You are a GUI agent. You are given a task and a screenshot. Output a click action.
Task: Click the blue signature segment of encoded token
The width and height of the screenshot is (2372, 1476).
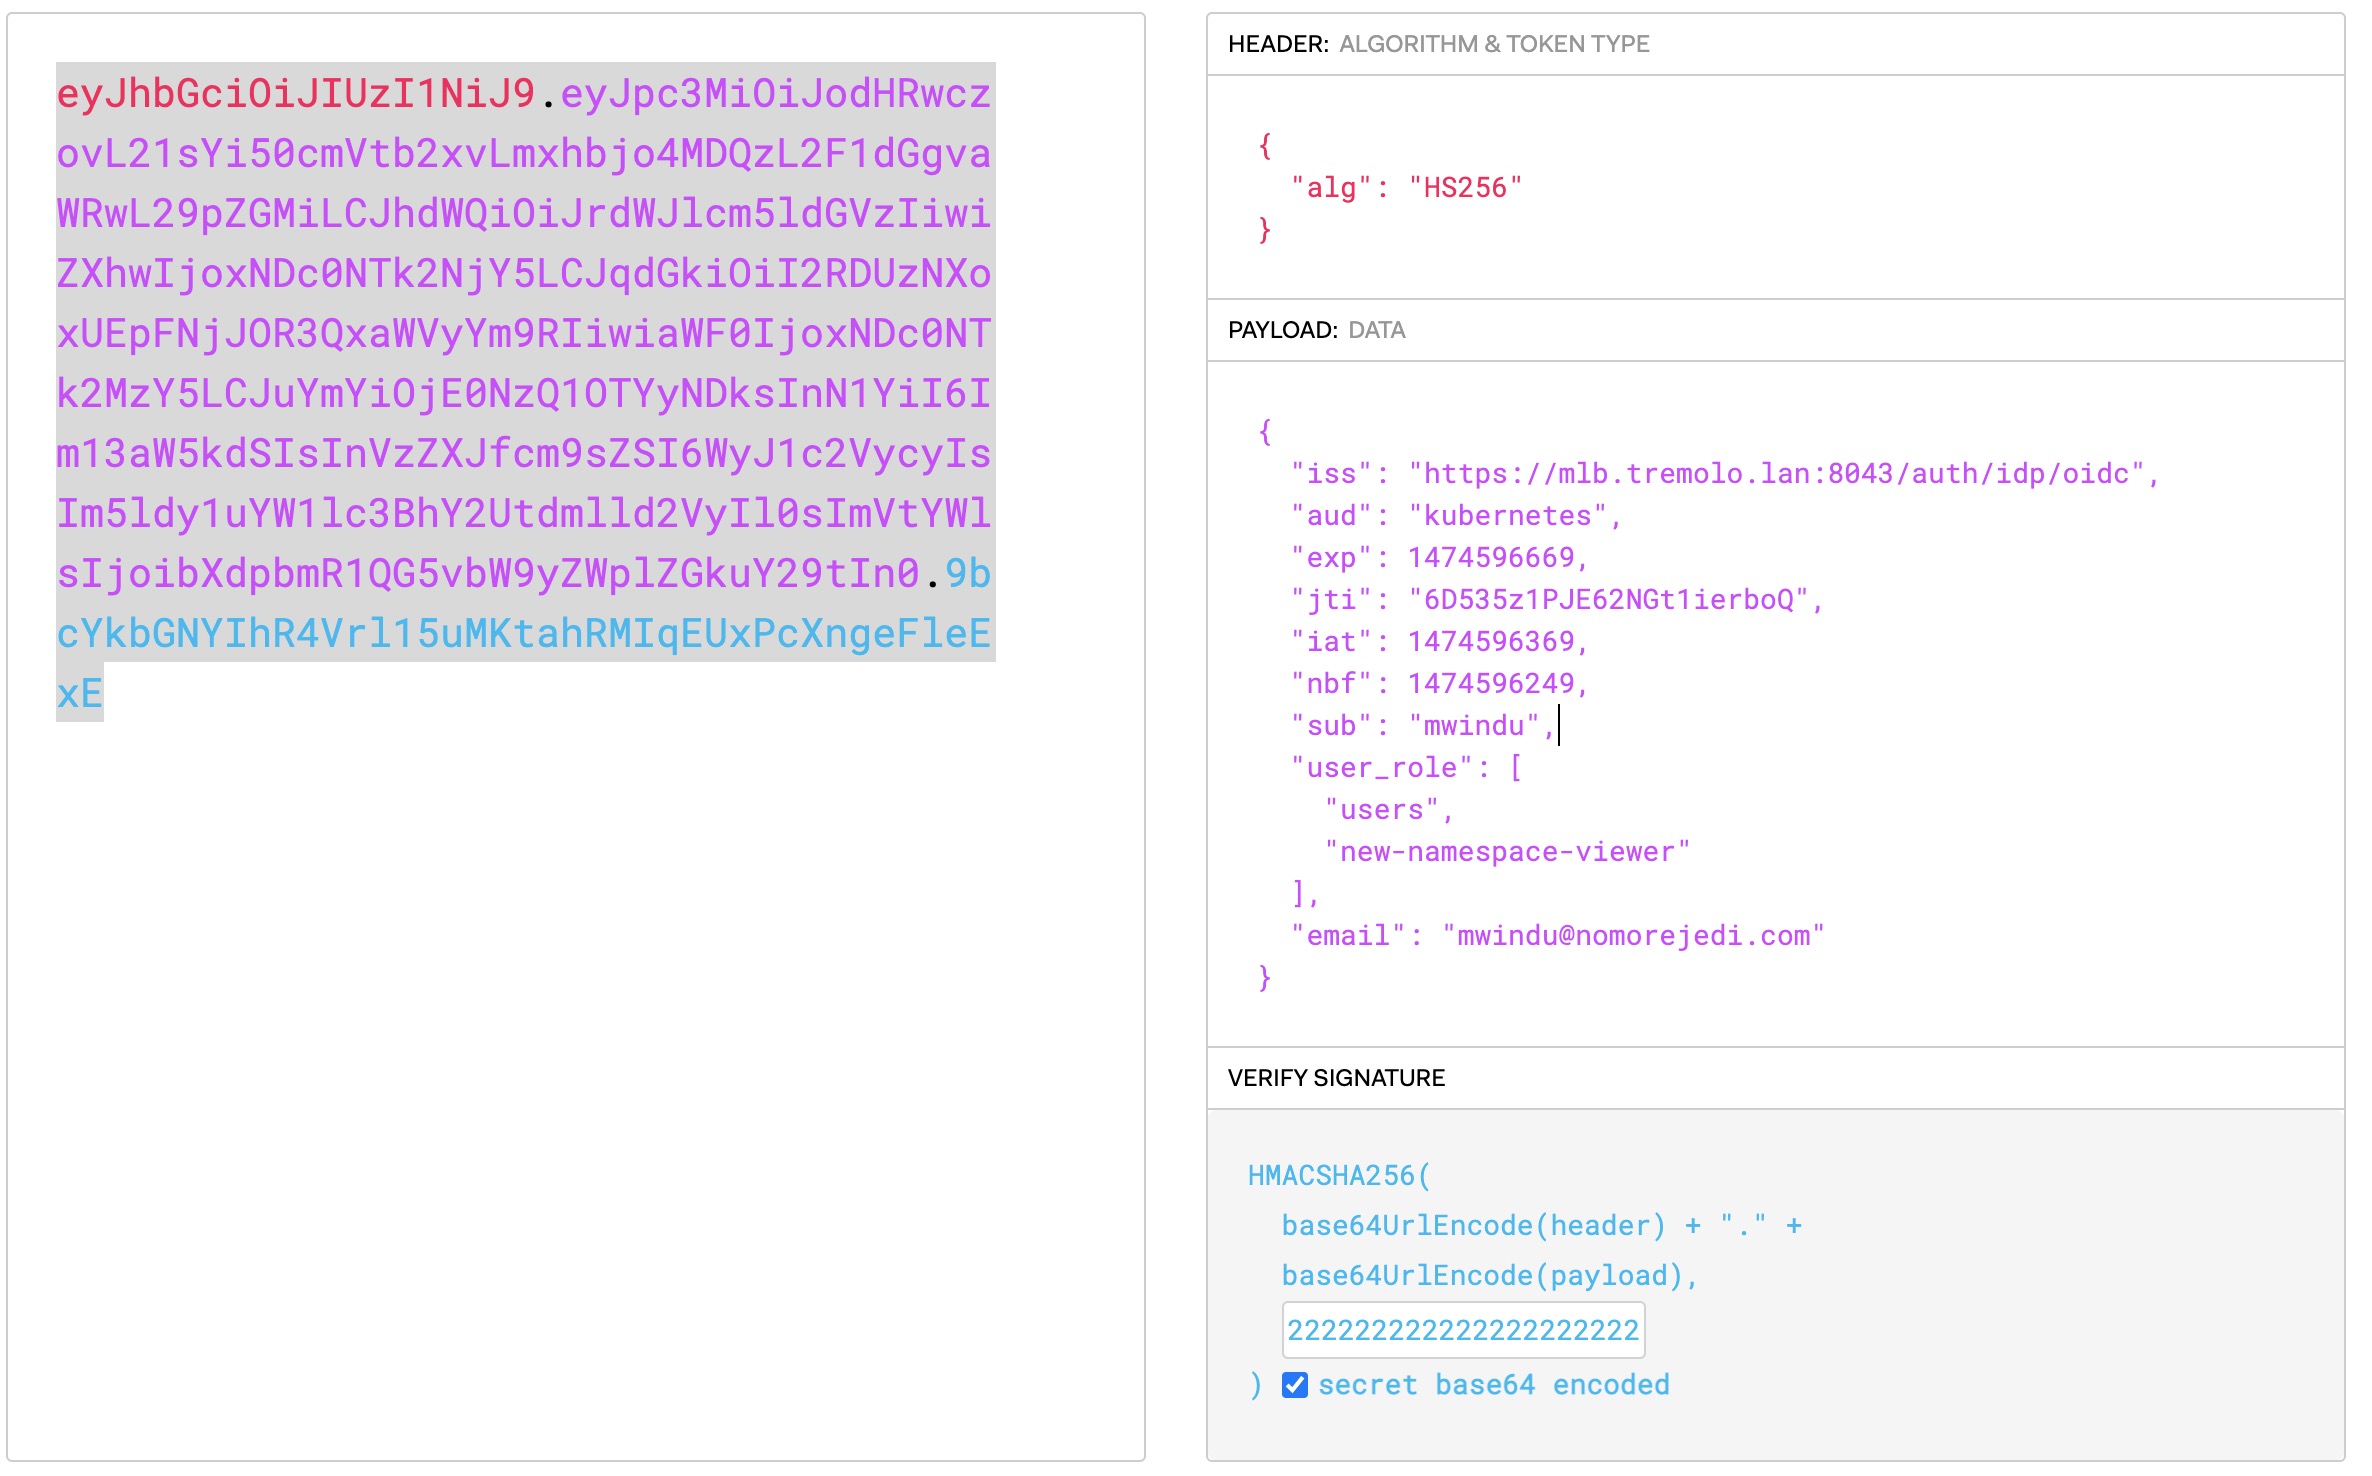(x=522, y=634)
